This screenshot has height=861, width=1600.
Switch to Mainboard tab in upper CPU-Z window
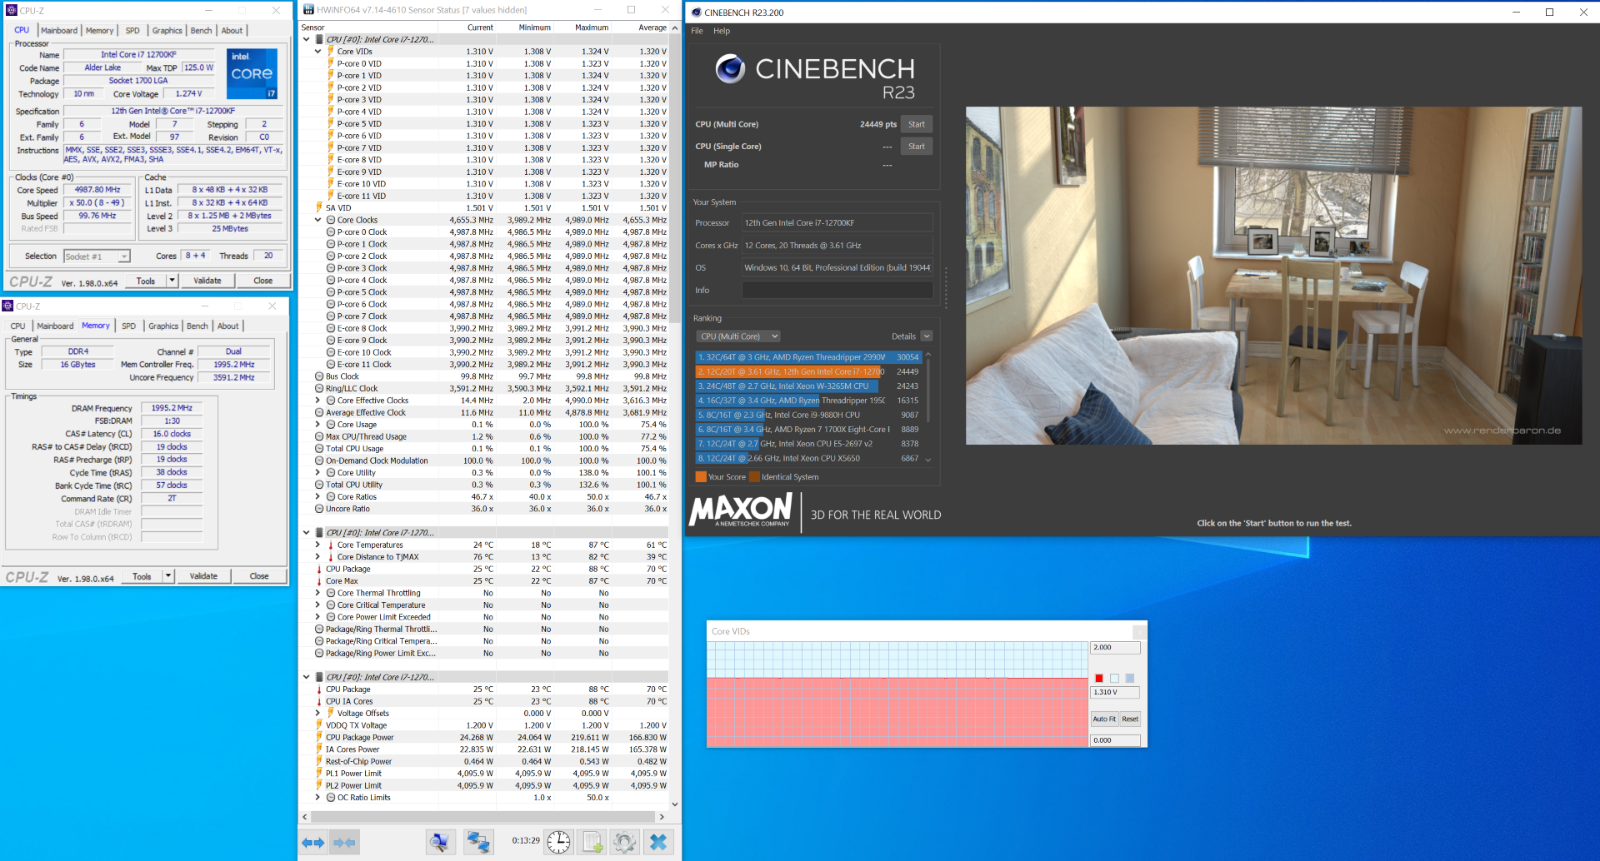[x=59, y=30]
